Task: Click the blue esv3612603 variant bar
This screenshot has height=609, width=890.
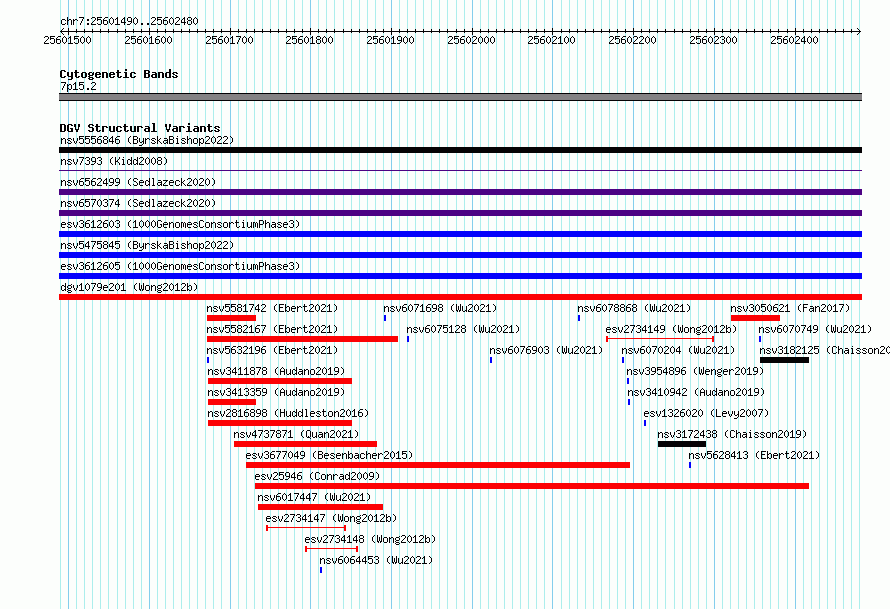Action: [x=460, y=234]
